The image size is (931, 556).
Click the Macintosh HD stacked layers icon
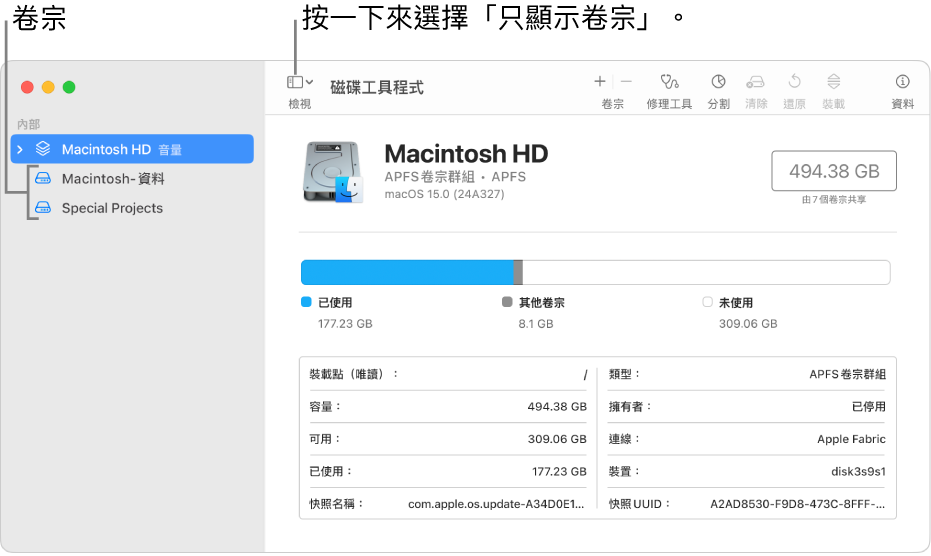coord(43,149)
